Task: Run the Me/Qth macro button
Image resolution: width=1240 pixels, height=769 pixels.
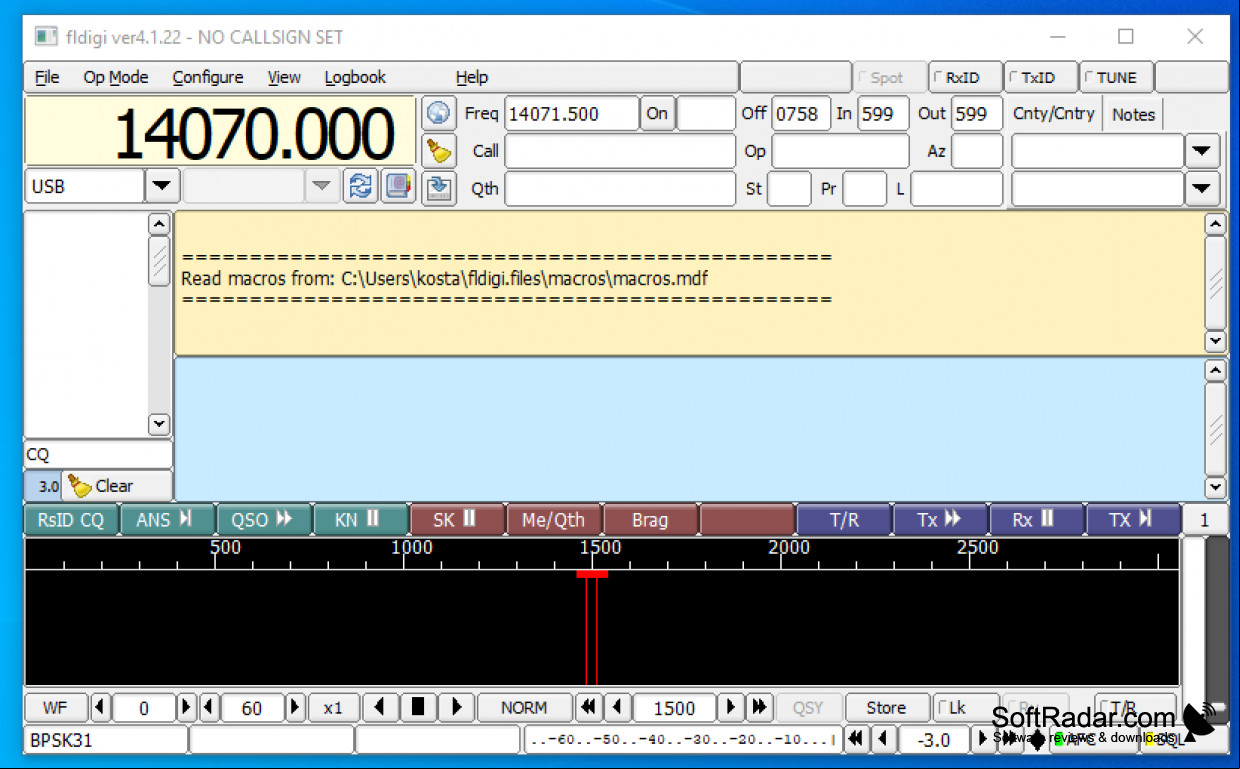Action: (x=553, y=520)
